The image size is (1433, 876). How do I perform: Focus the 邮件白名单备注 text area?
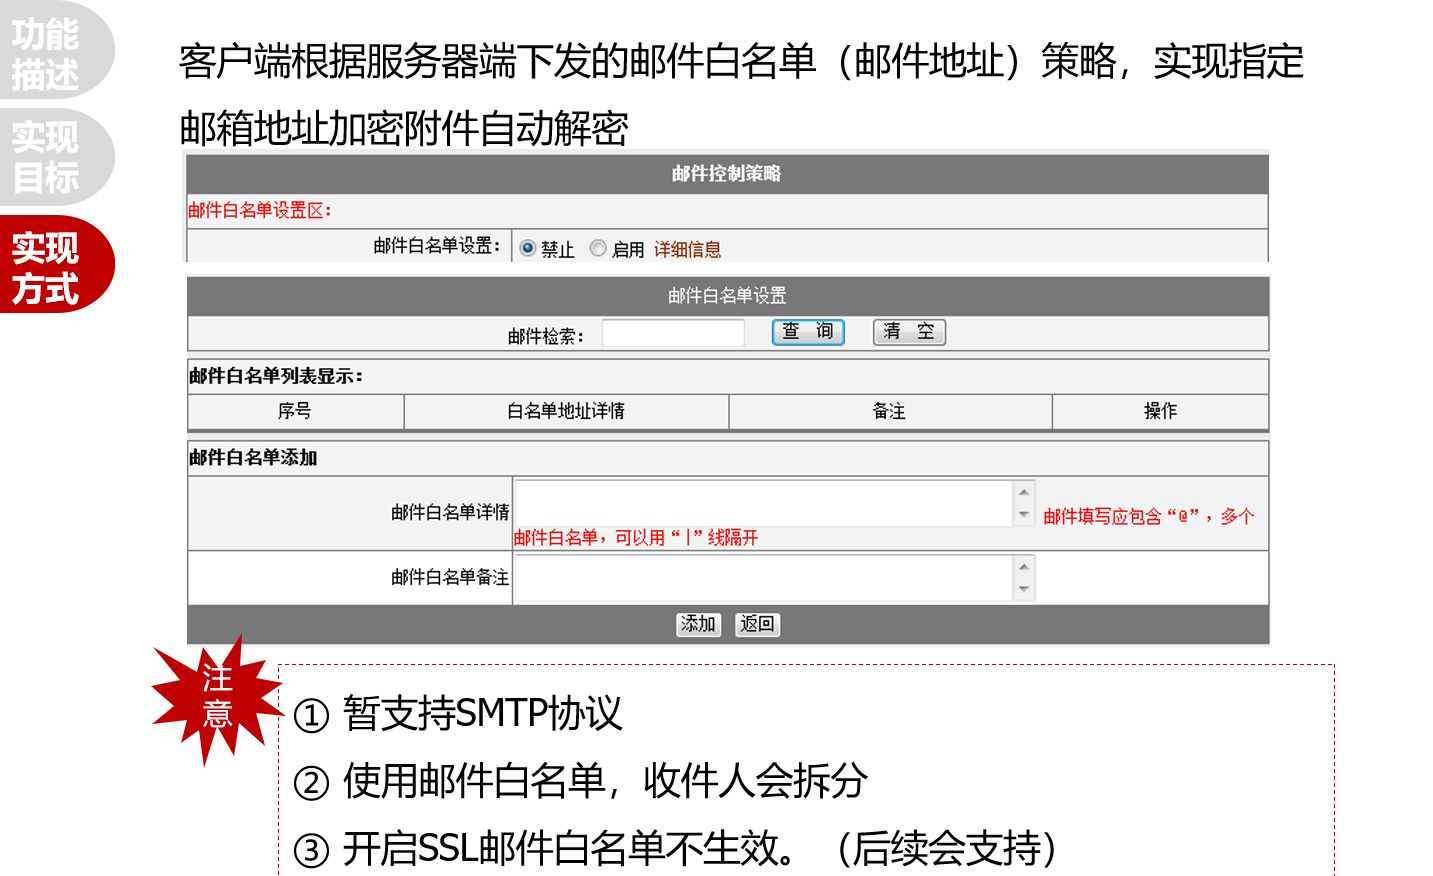[x=764, y=578]
